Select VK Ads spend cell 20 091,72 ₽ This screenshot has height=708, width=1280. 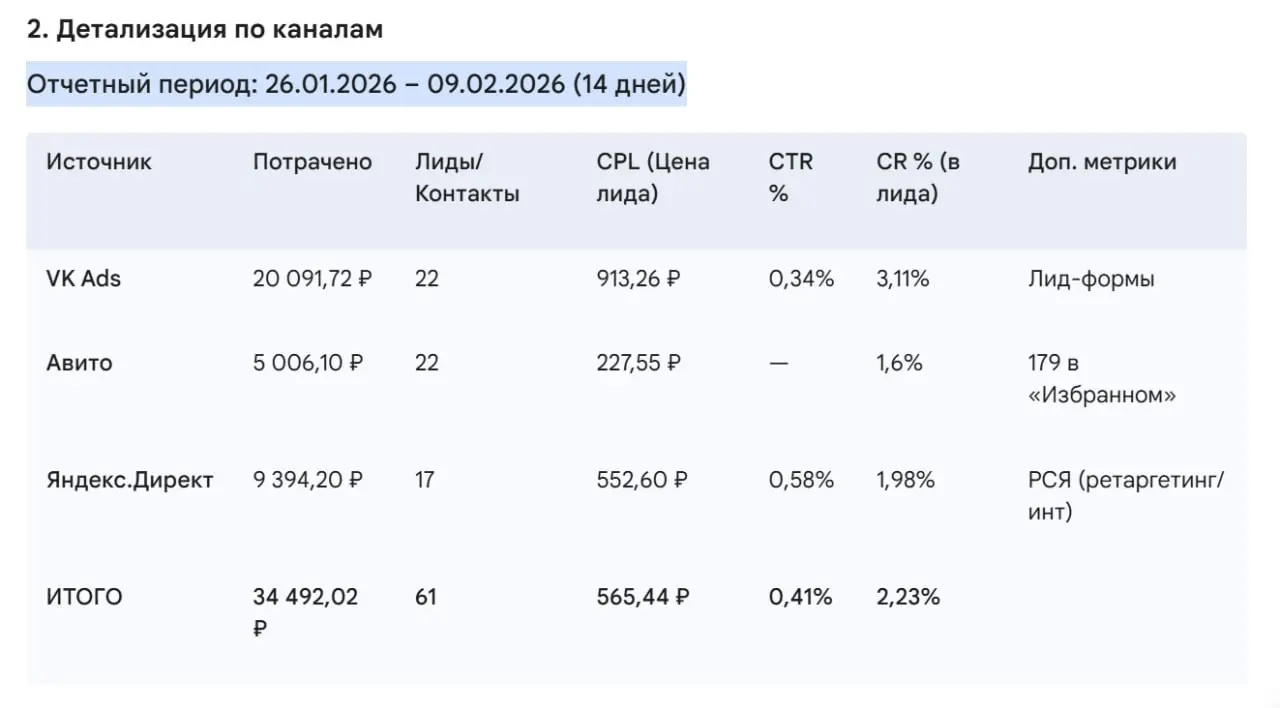click(x=312, y=279)
